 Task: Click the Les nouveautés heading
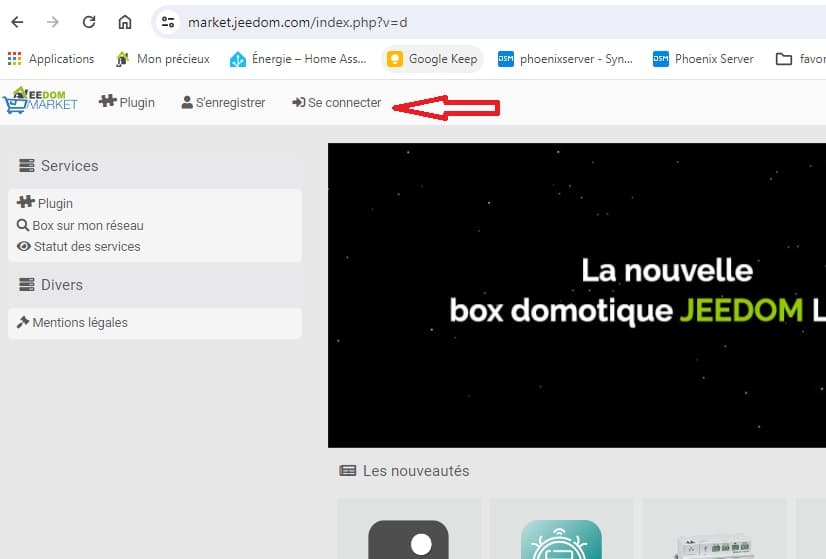[404, 471]
